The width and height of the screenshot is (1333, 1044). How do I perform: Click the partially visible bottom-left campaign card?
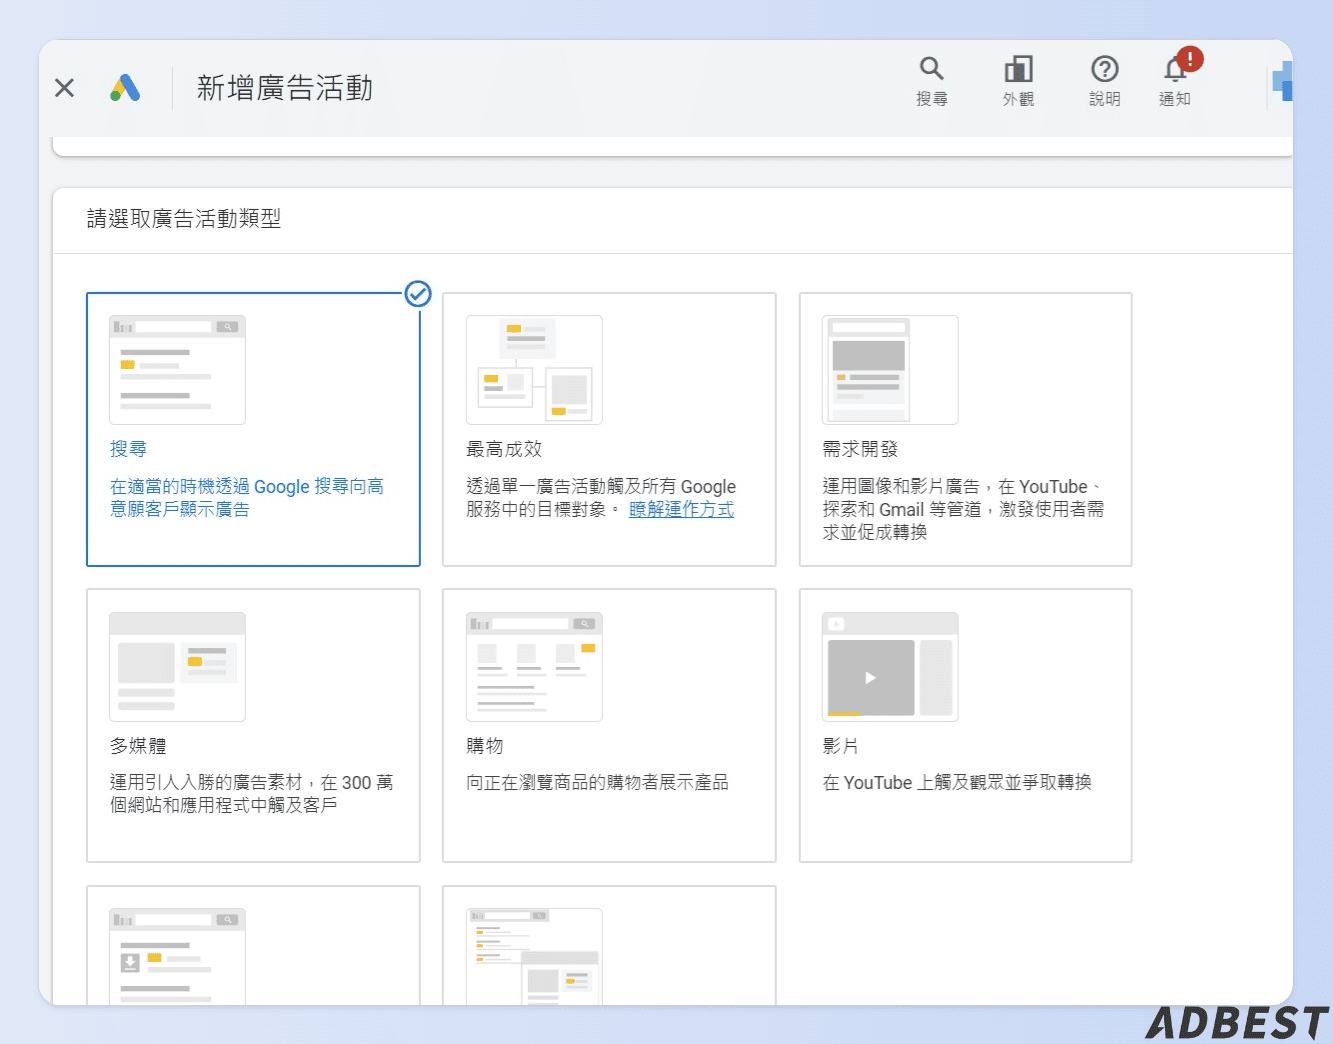(253, 950)
